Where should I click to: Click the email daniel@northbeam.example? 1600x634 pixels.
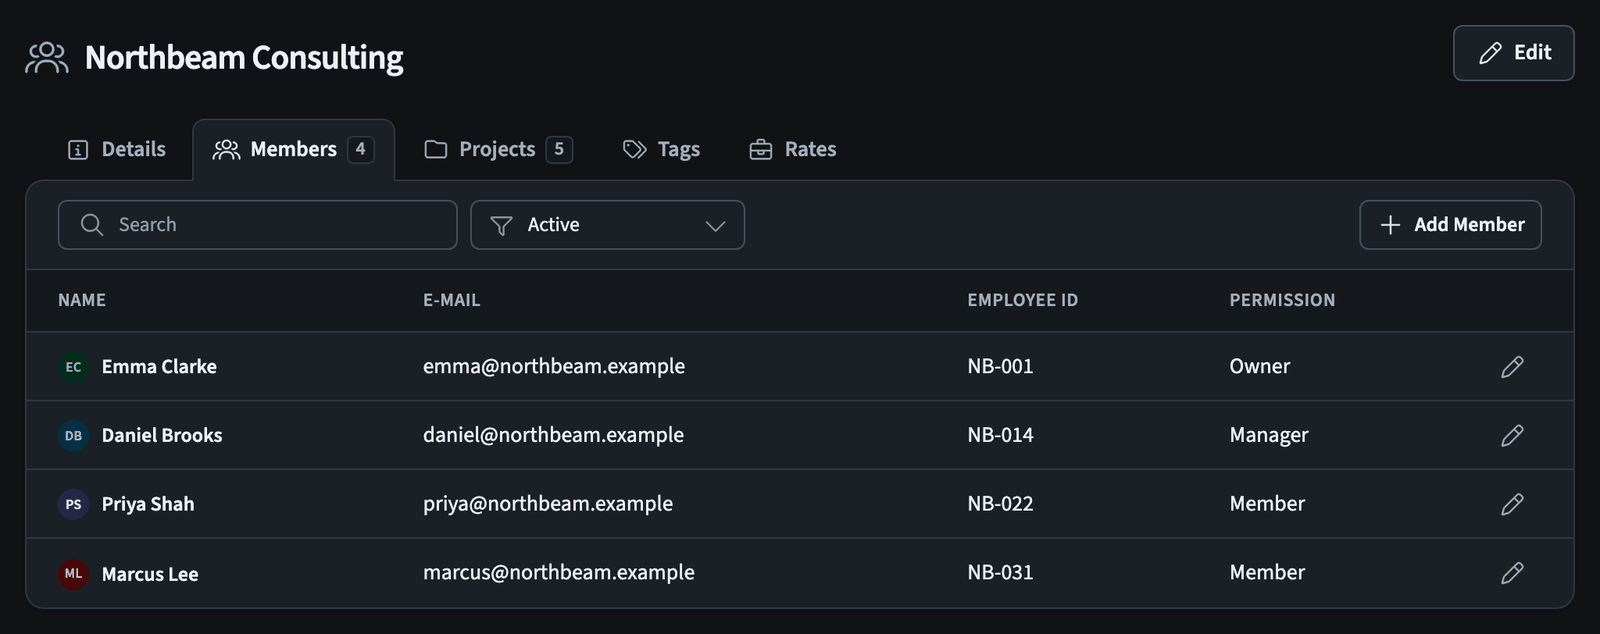pyautogui.click(x=553, y=435)
